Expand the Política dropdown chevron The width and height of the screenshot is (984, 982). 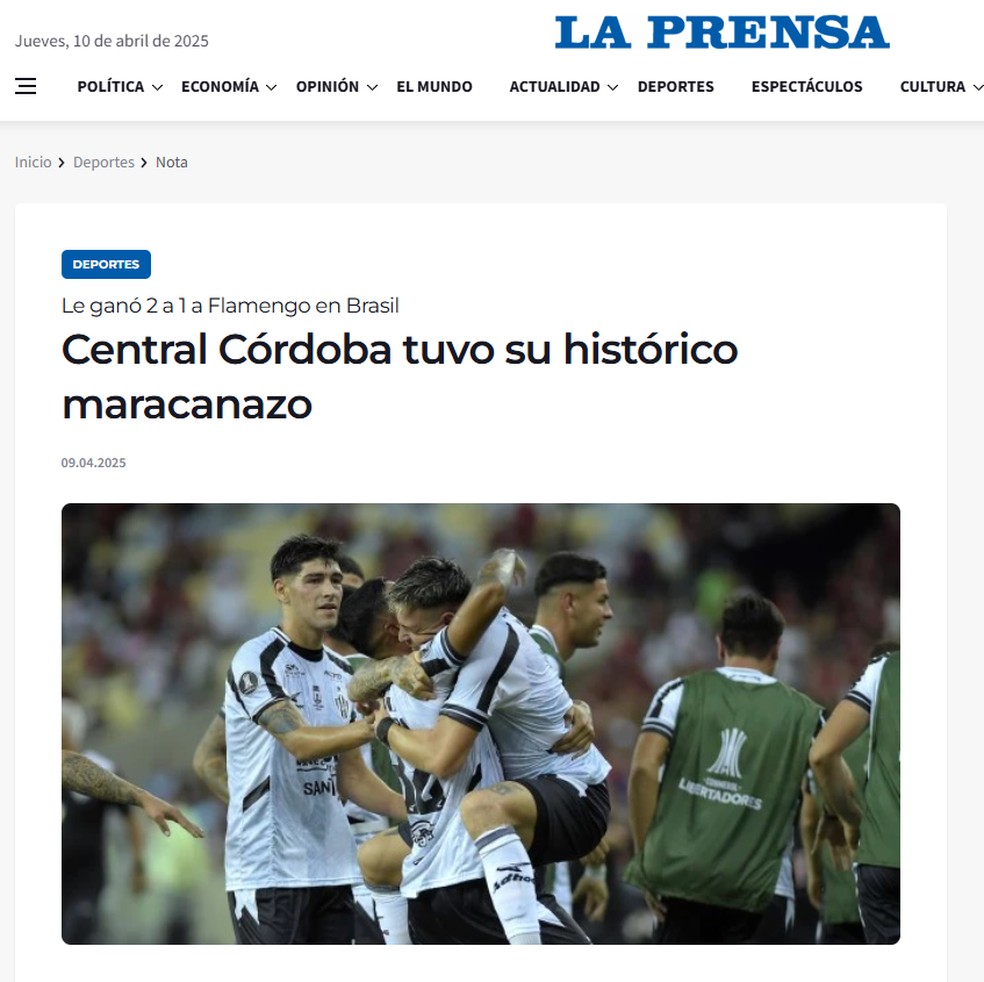(x=158, y=87)
